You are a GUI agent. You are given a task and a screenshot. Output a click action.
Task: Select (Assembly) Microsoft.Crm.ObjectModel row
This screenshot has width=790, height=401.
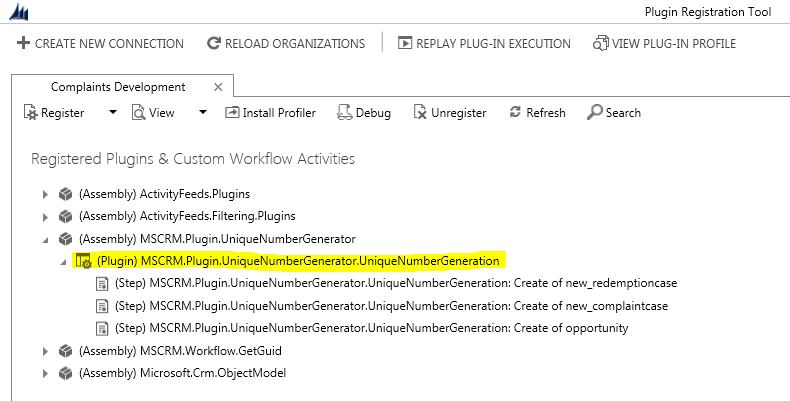pos(182,373)
